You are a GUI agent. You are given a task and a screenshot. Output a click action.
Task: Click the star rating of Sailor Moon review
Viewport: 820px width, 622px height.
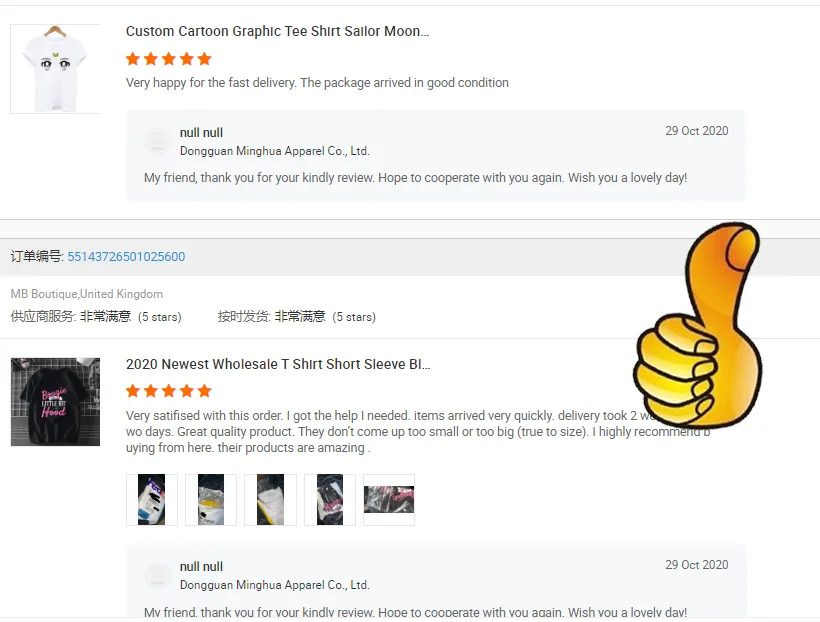pyautogui.click(x=168, y=59)
